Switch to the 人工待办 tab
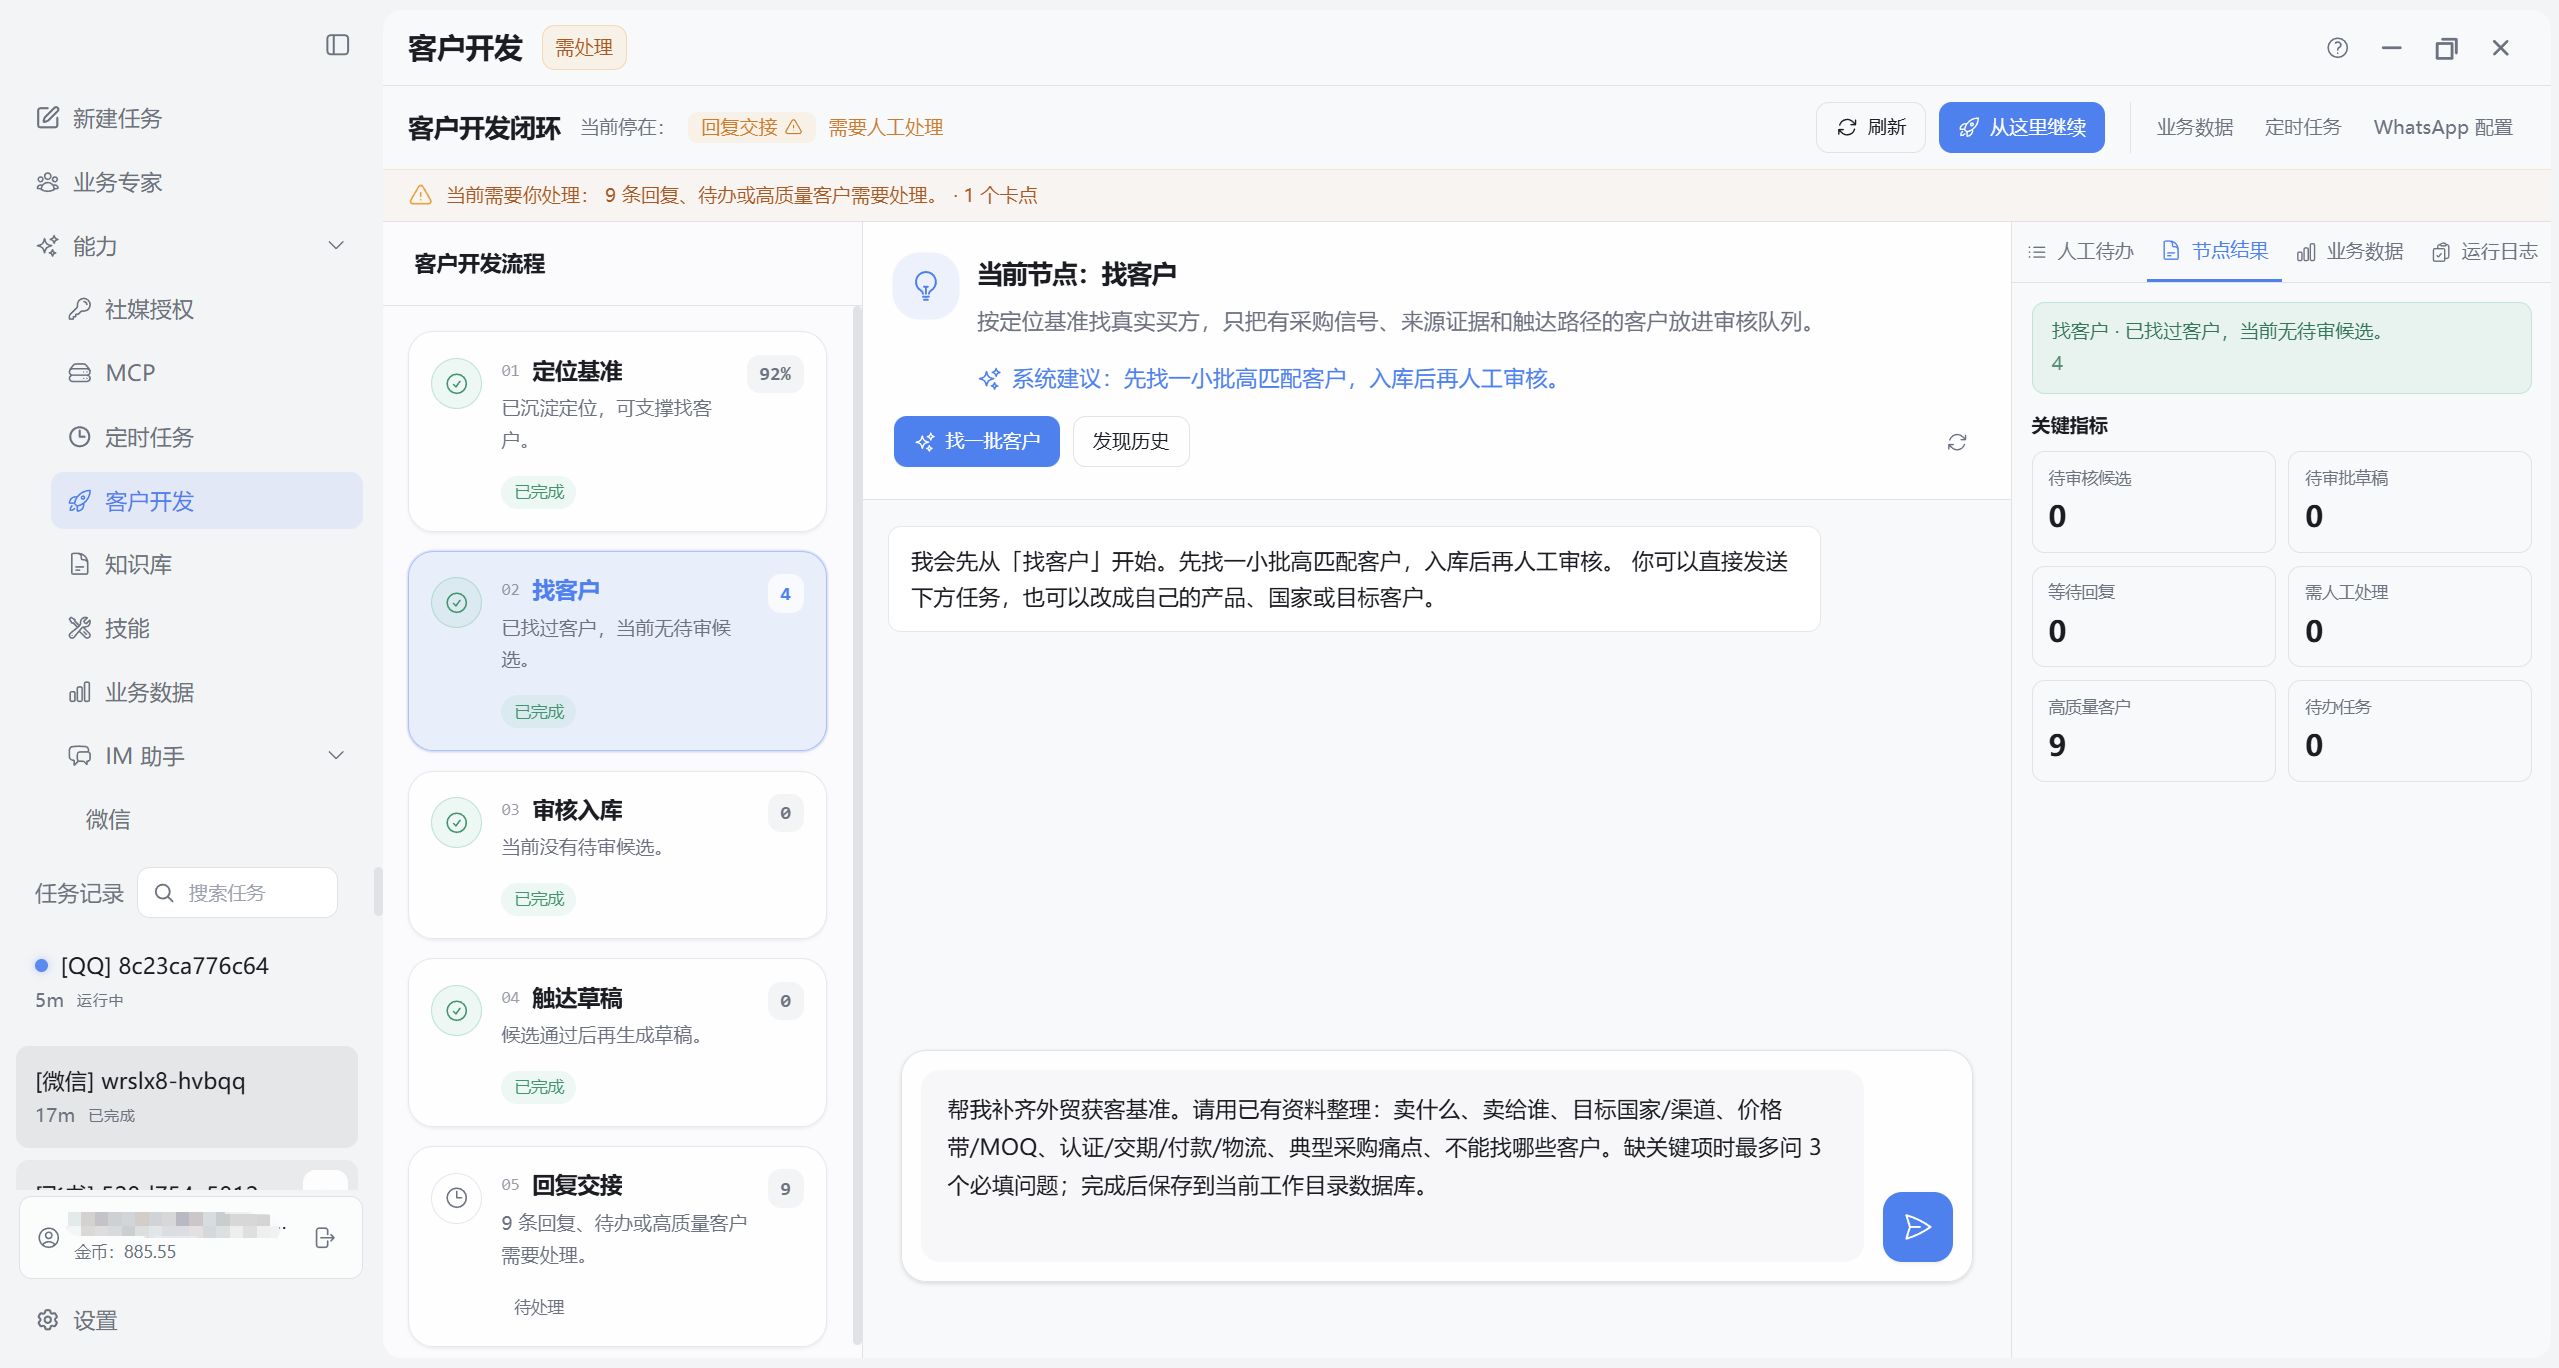The height and width of the screenshot is (1368, 2559). pos(2080,251)
